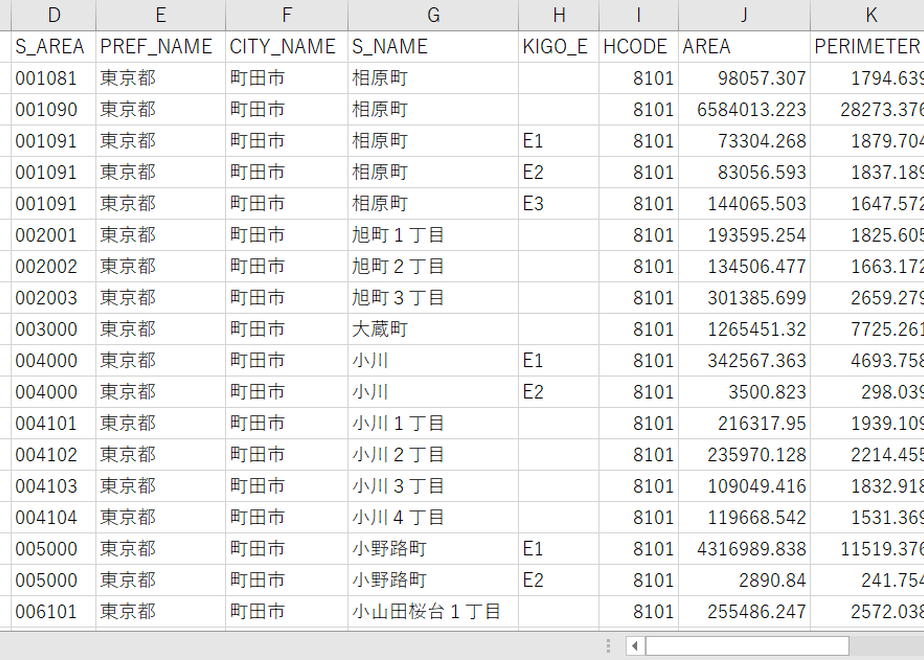Select cell with S_AREA 004102
The width and height of the screenshot is (924, 660).
(54, 454)
